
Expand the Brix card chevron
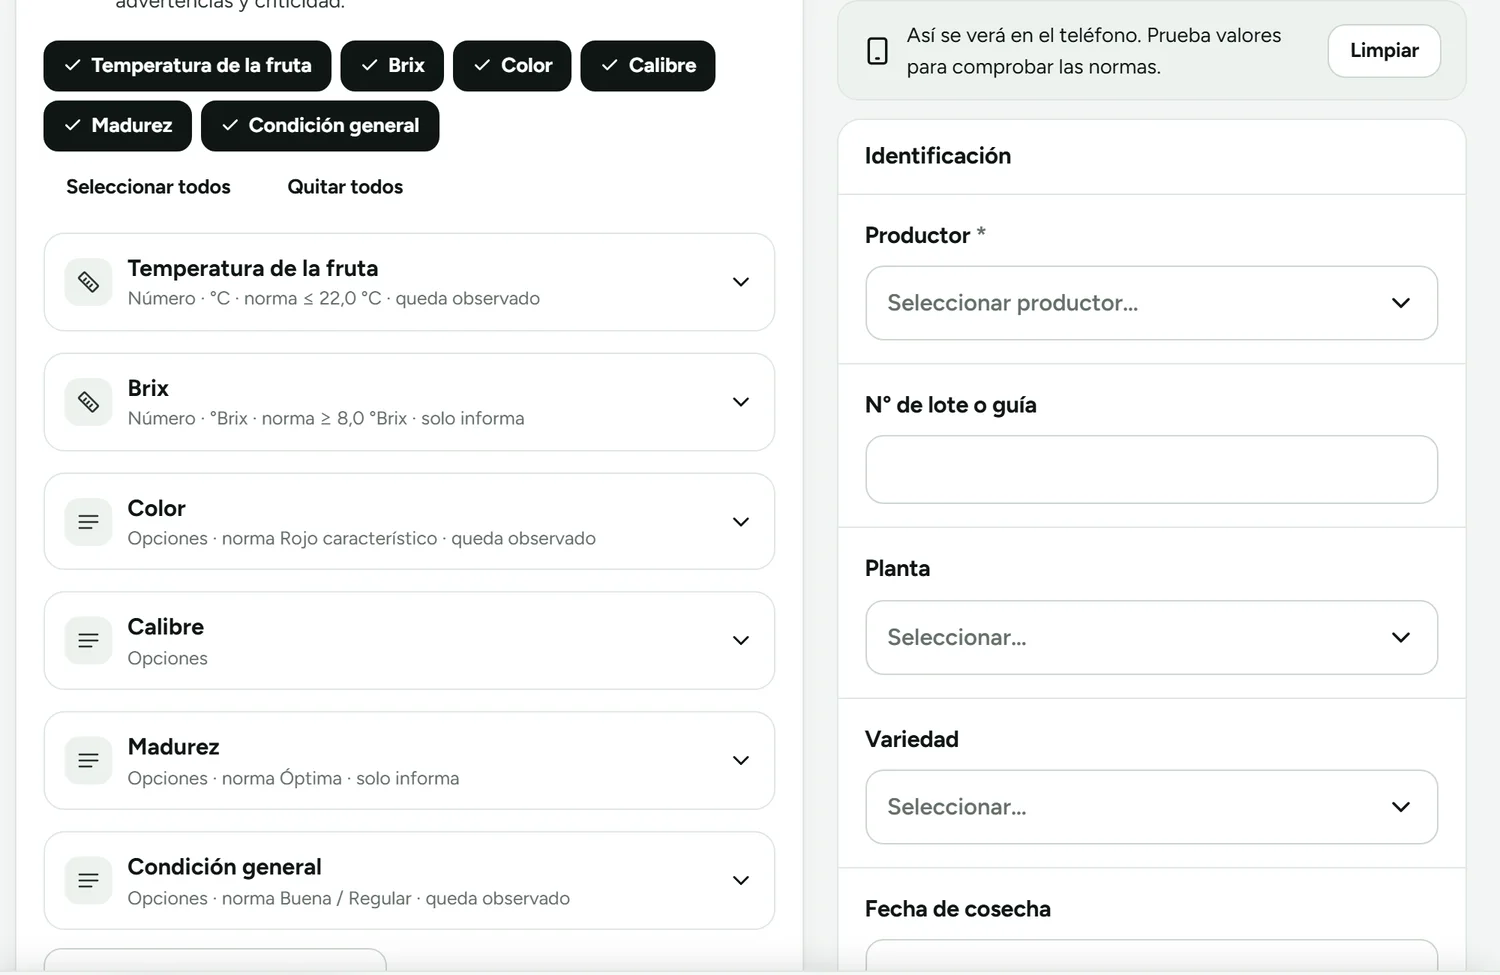click(741, 402)
